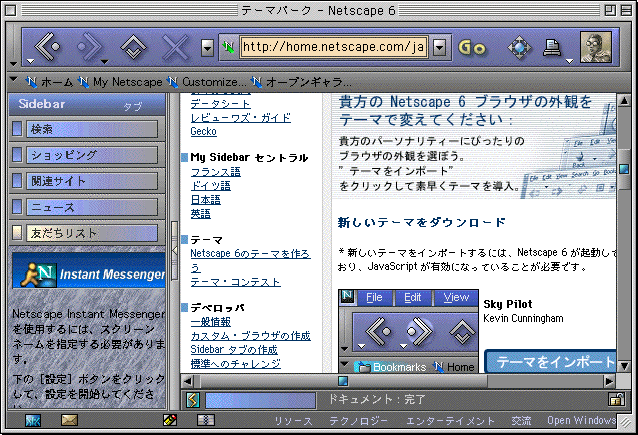Click the horizontal scrollbar right arrow

609,381
